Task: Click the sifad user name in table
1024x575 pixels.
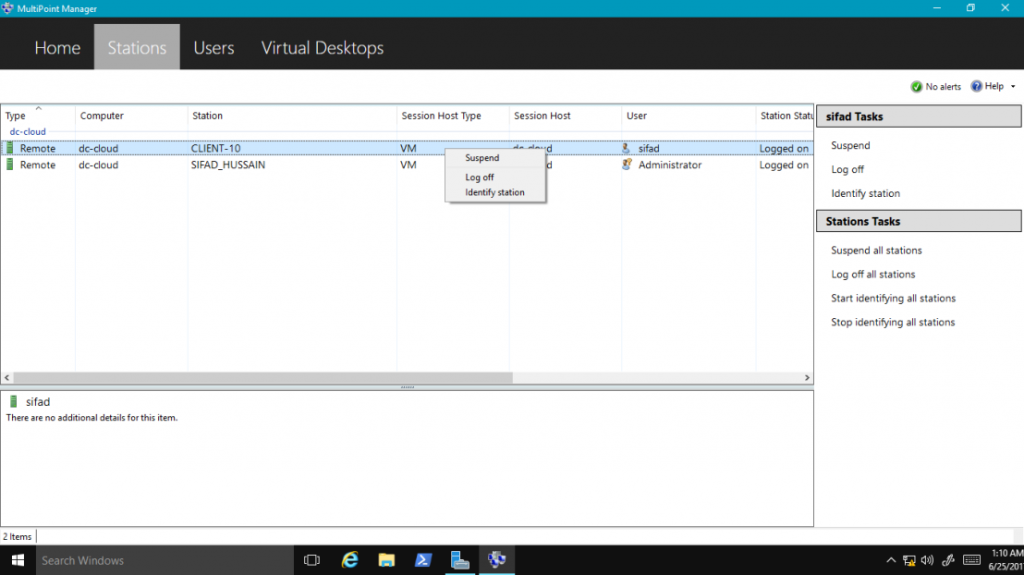Action: coord(648,148)
